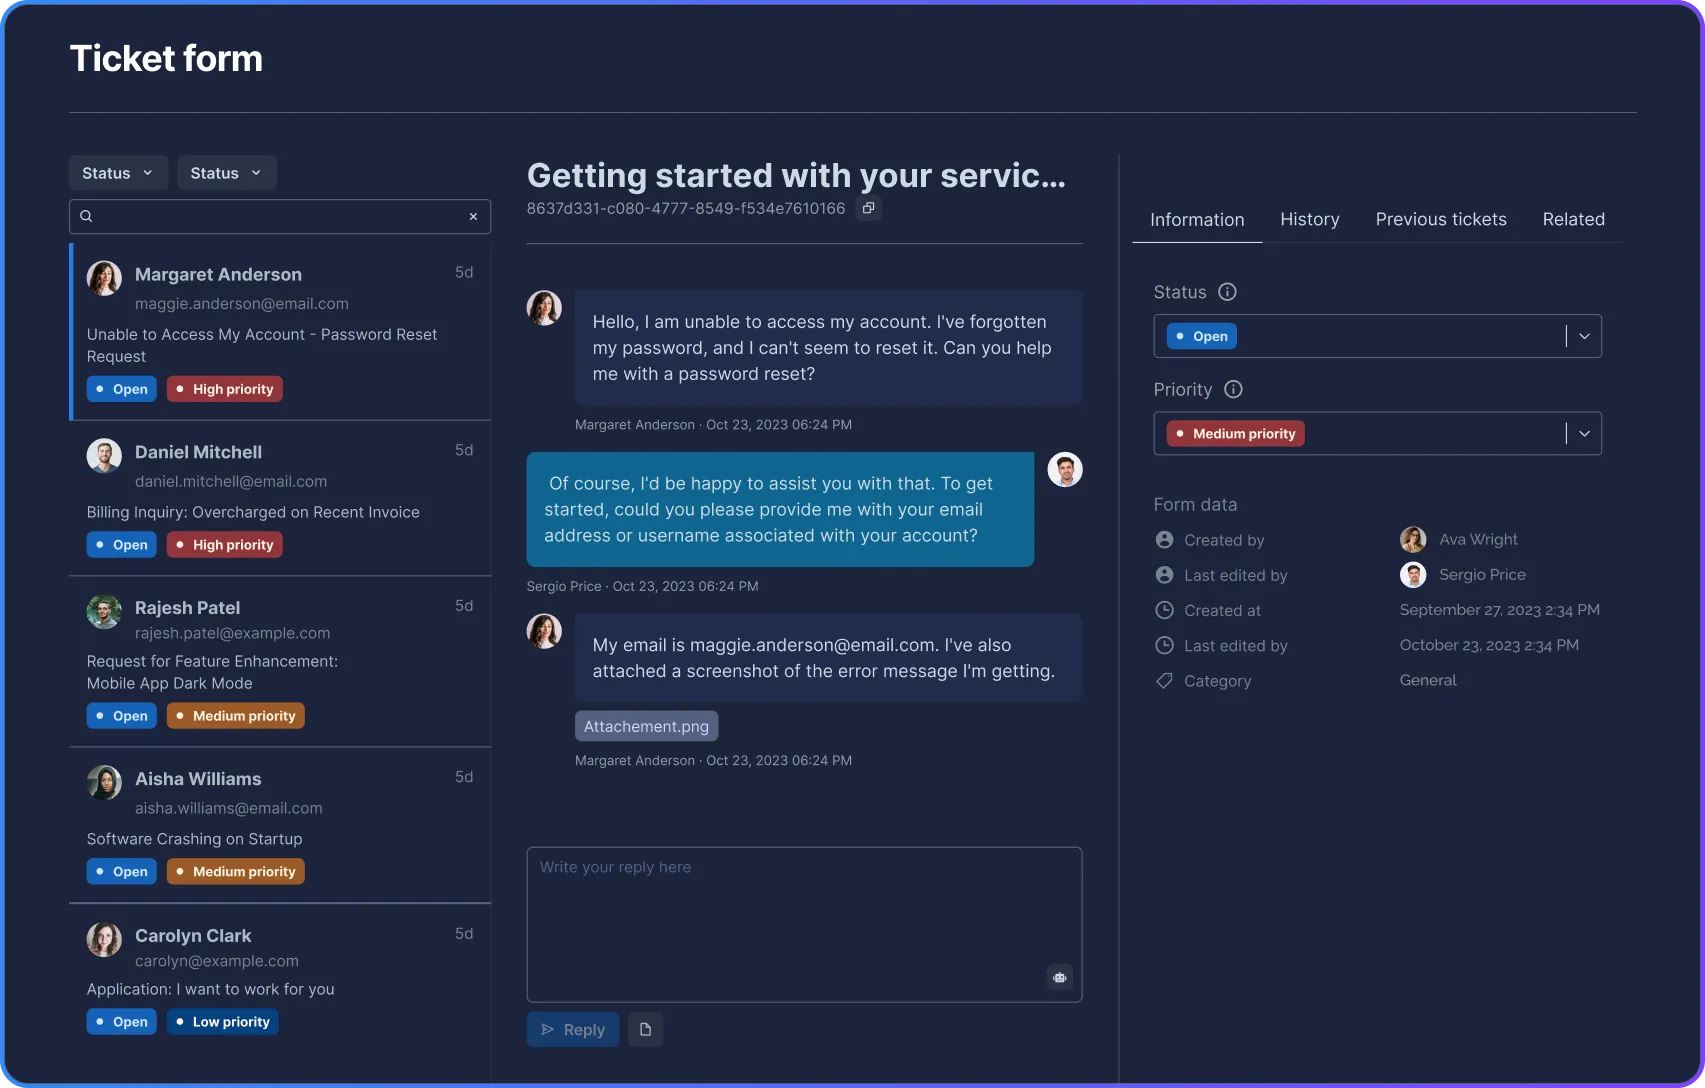Screen dimensions: 1705x1088
Task: Click the magnifier icon in the search field
Action: 87,216
